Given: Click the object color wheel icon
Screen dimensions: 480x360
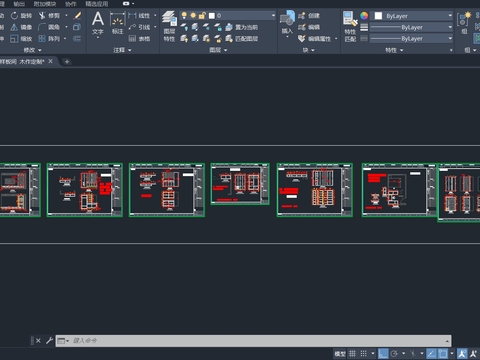Looking at the screenshot, I should point(364,16).
